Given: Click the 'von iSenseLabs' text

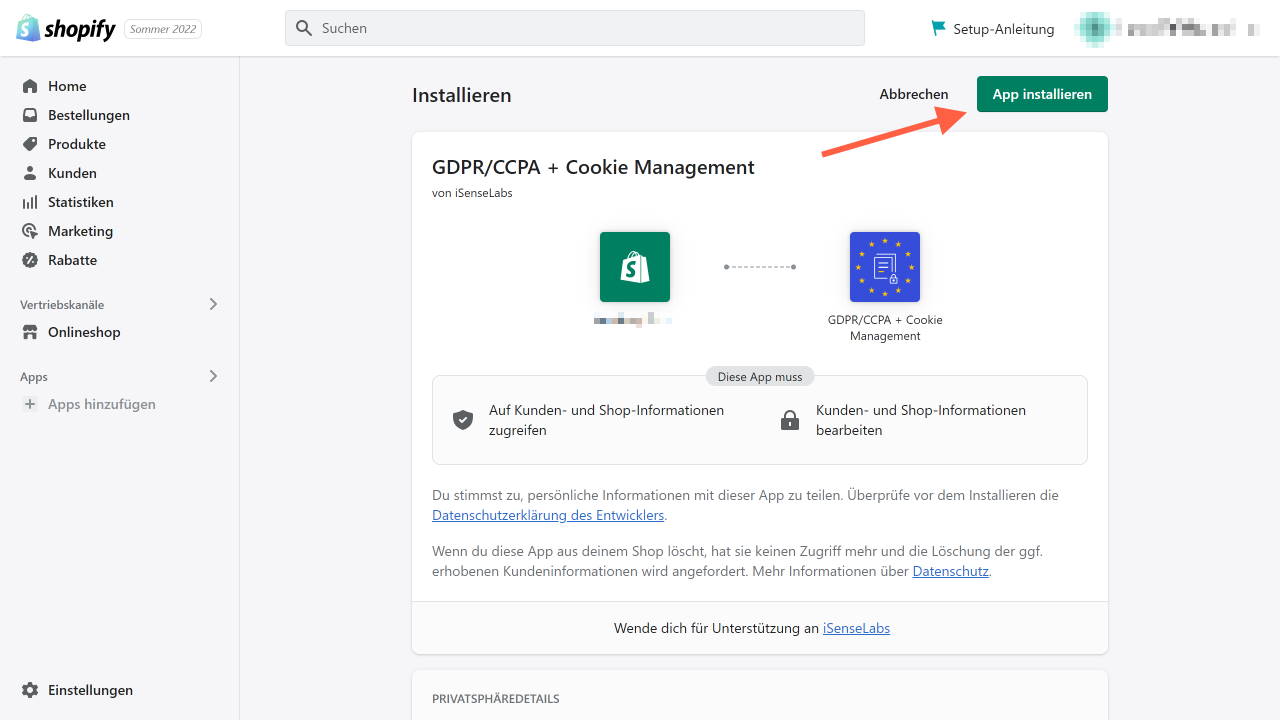Looking at the screenshot, I should point(472,193).
